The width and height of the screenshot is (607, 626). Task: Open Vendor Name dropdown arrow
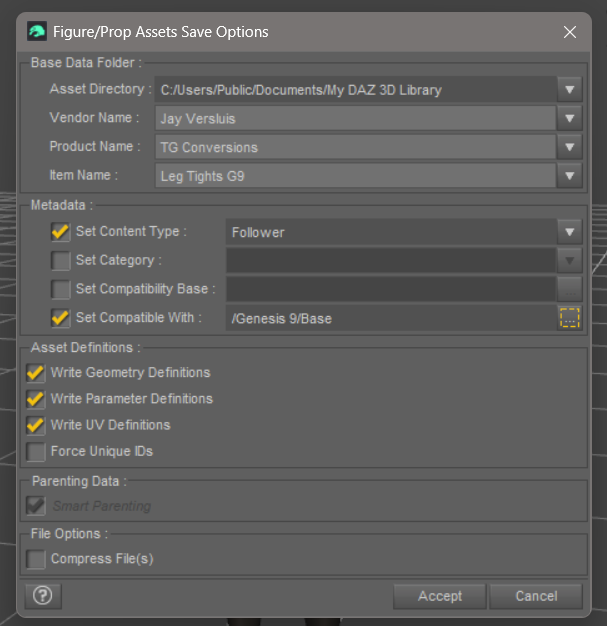pos(569,118)
